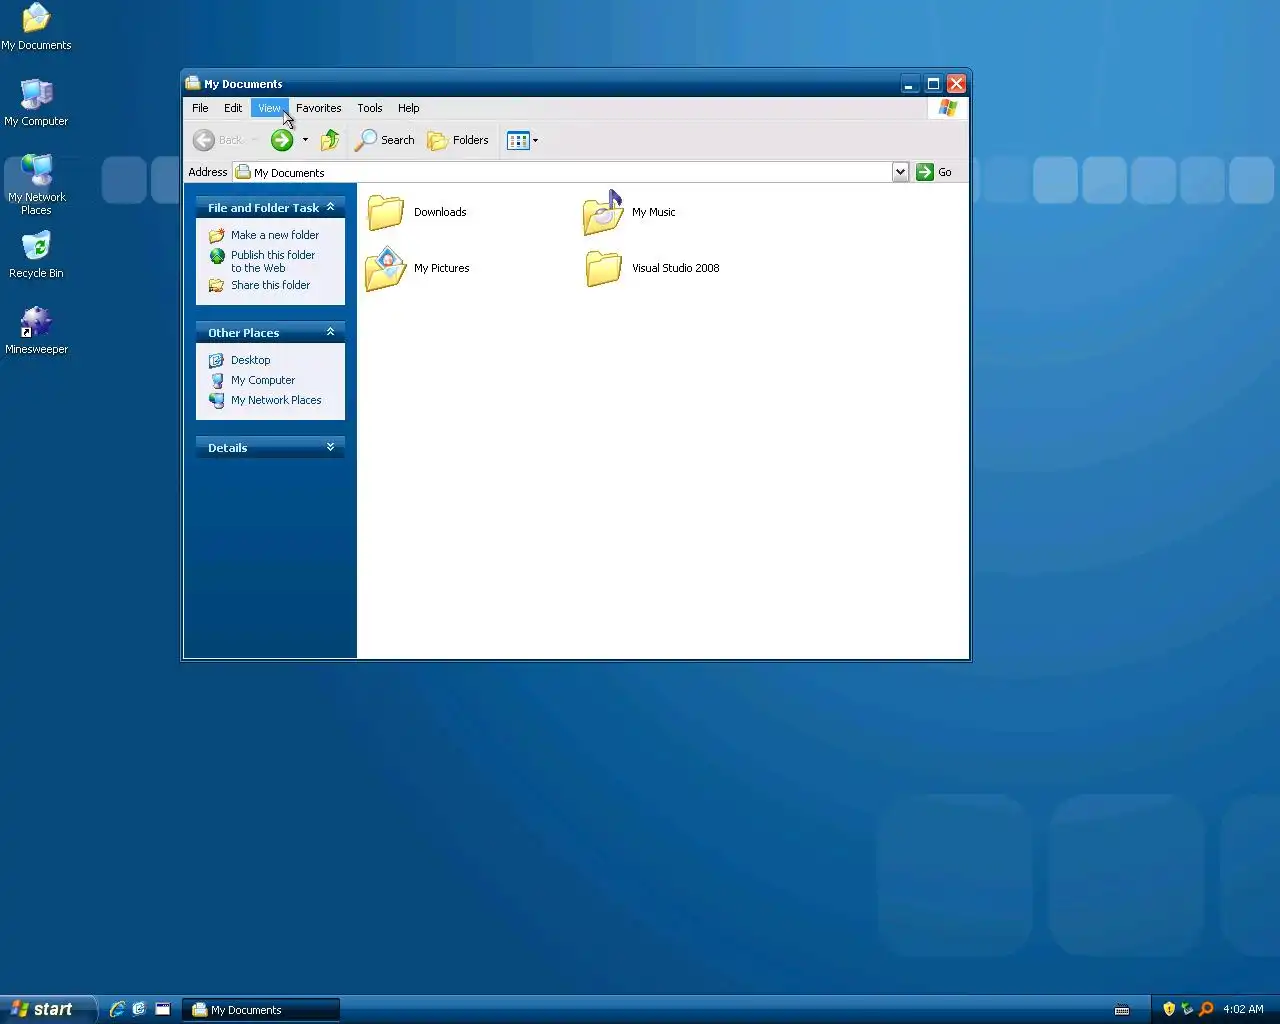The height and width of the screenshot is (1024, 1280).
Task: Click the security shield tray icon
Action: coord(1168,1009)
